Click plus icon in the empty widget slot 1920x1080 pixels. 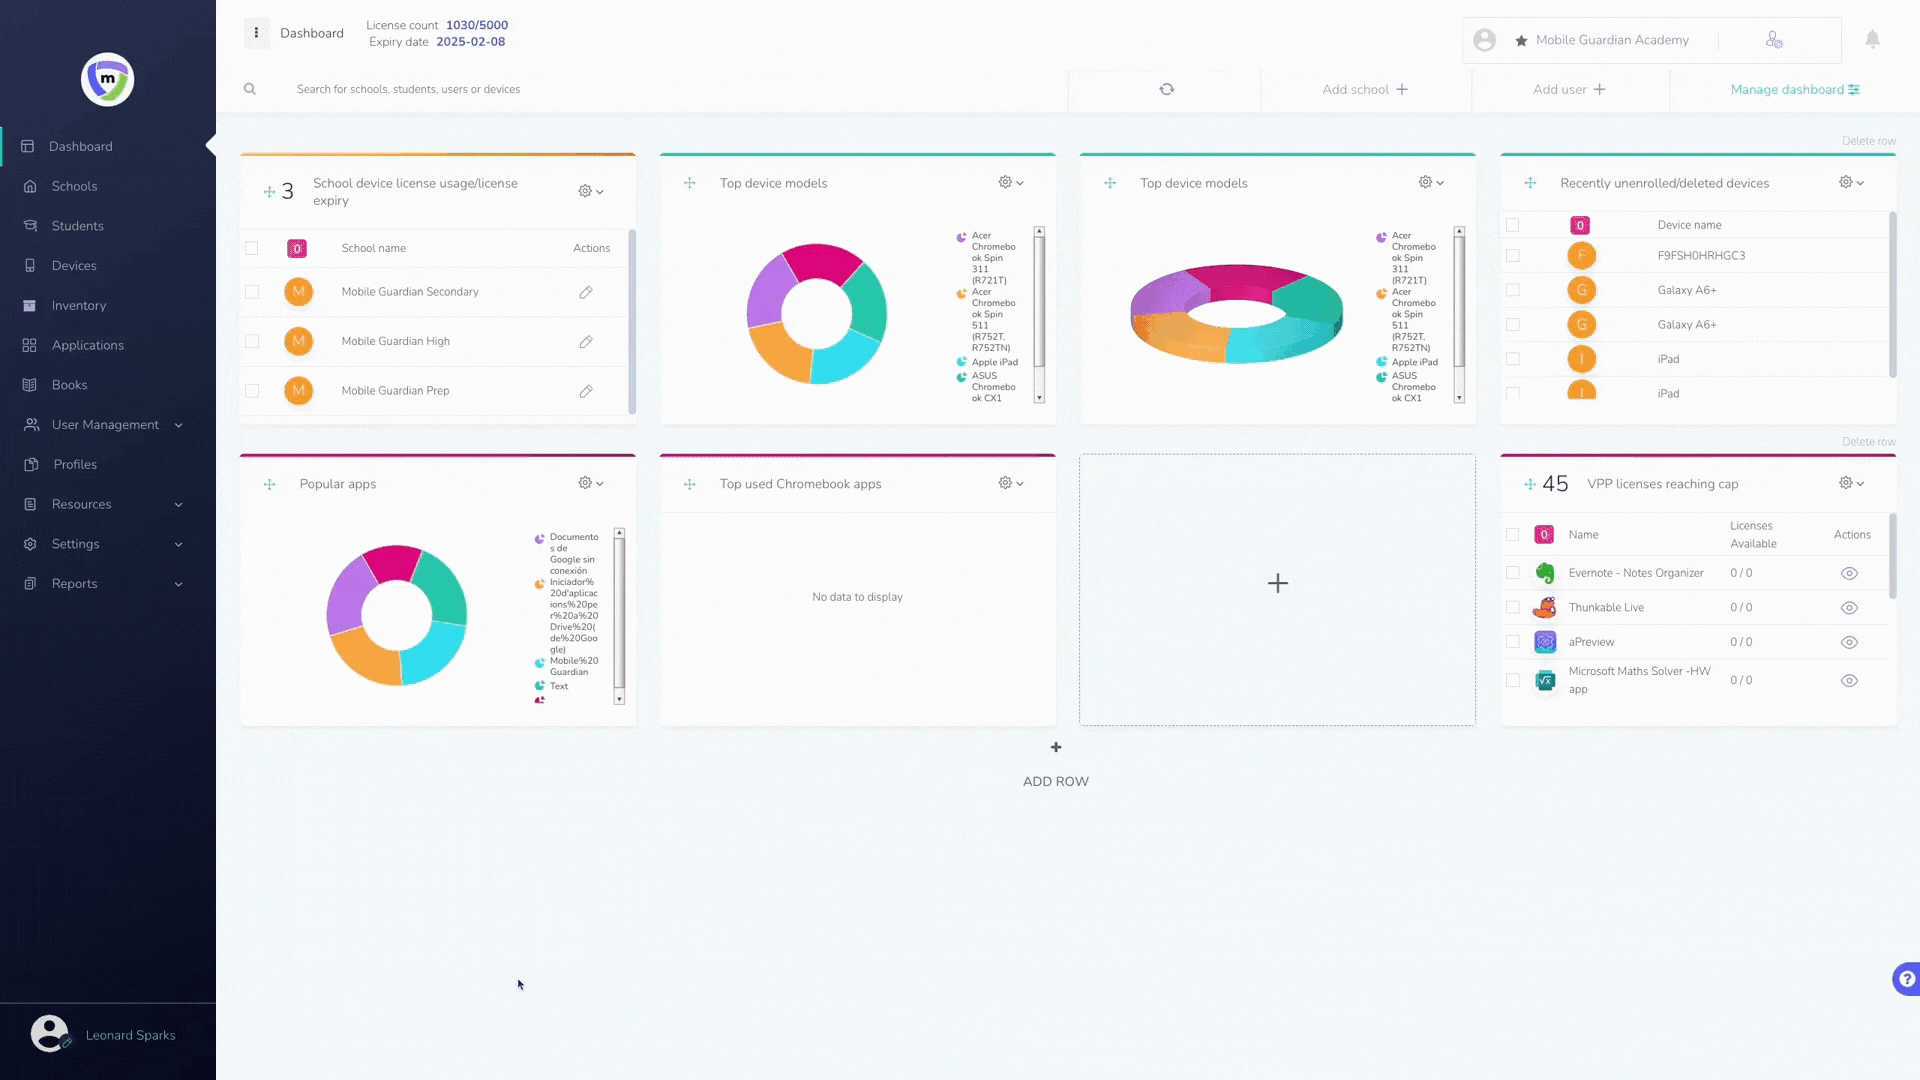pos(1277,583)
